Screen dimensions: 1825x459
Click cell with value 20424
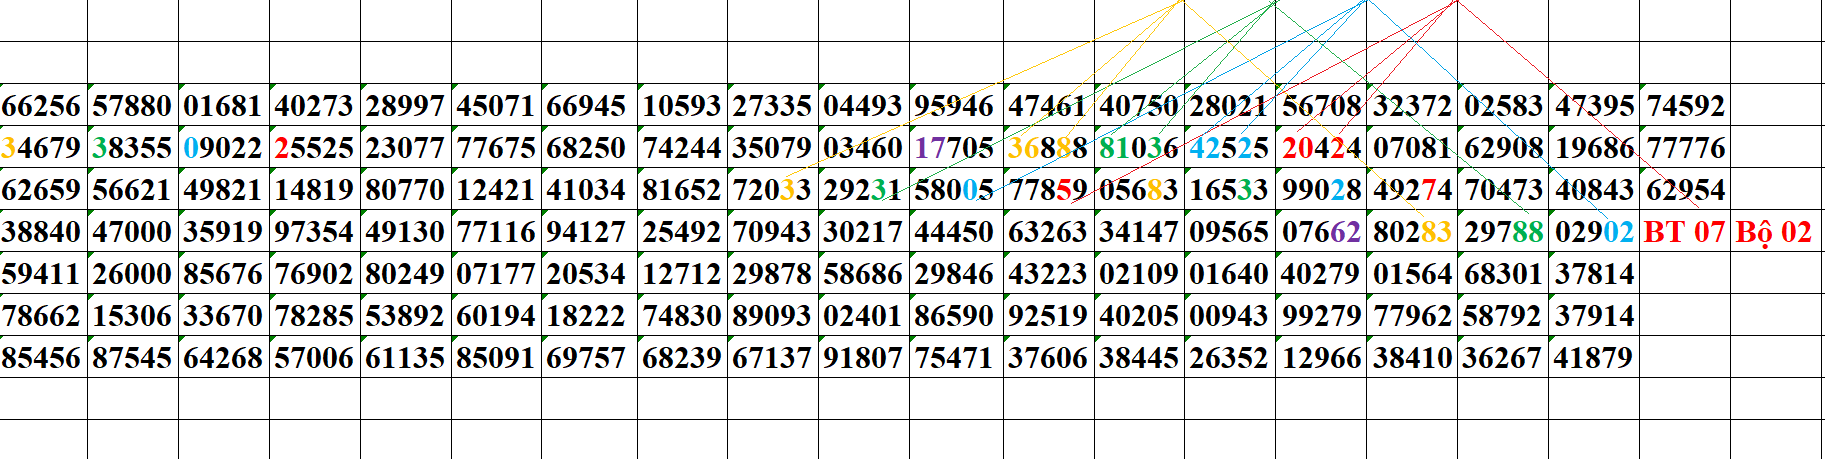1321,148
